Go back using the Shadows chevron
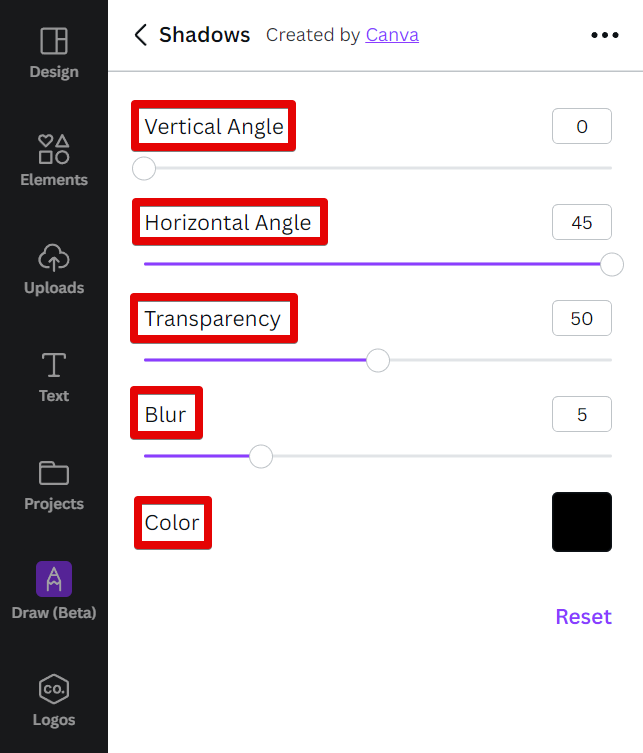The height and width of the screenshot is (753, 643). (141, 35)
